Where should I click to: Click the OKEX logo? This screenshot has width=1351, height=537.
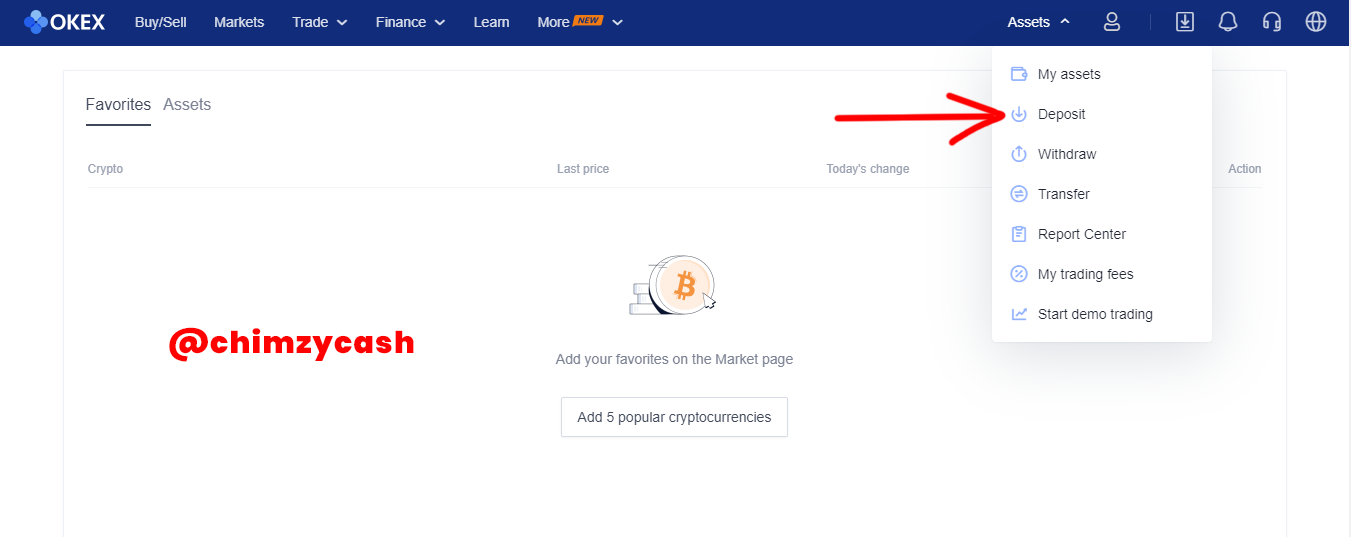pyautogui.click(x=64, y=22)
